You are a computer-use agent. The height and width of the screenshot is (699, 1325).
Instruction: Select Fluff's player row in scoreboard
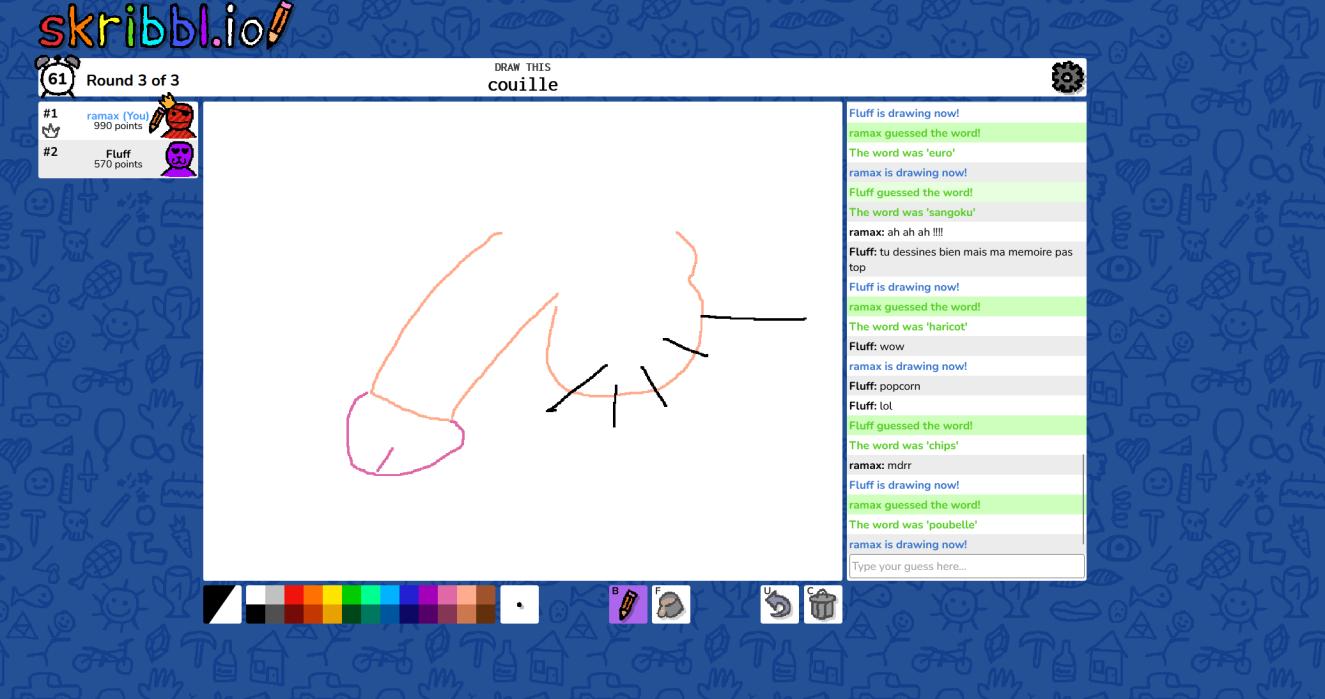pos(100,159)
